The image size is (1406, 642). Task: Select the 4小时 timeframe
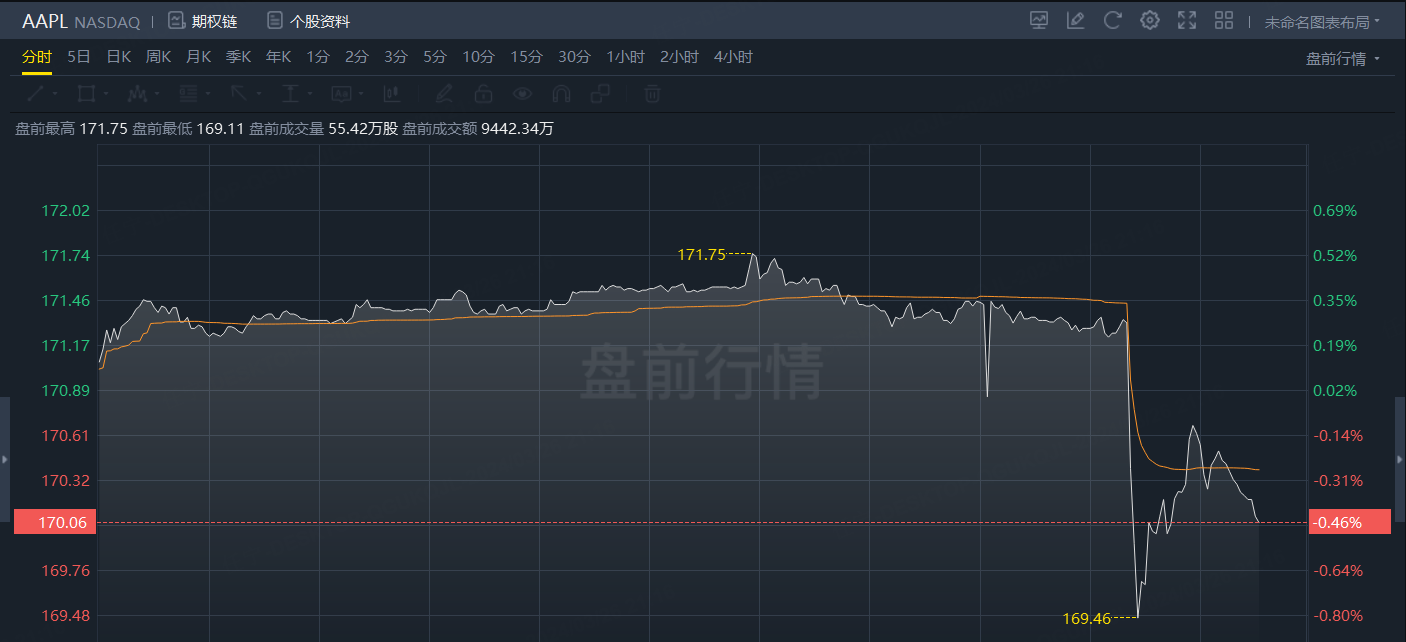pyautogui.click(x=733, y=57)
